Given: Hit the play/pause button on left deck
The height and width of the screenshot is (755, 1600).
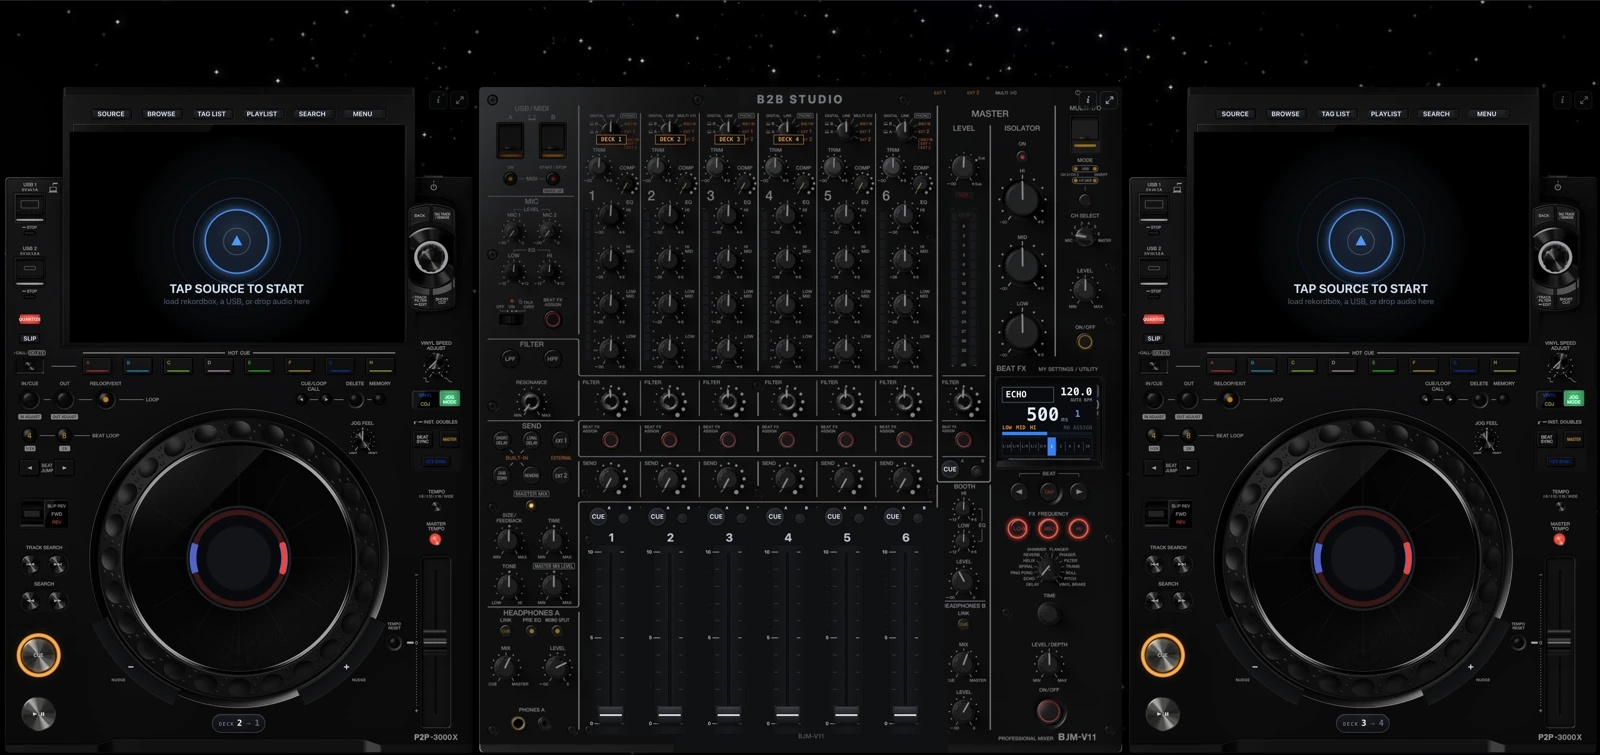Looking at the screenshot, I should point(39,714).
